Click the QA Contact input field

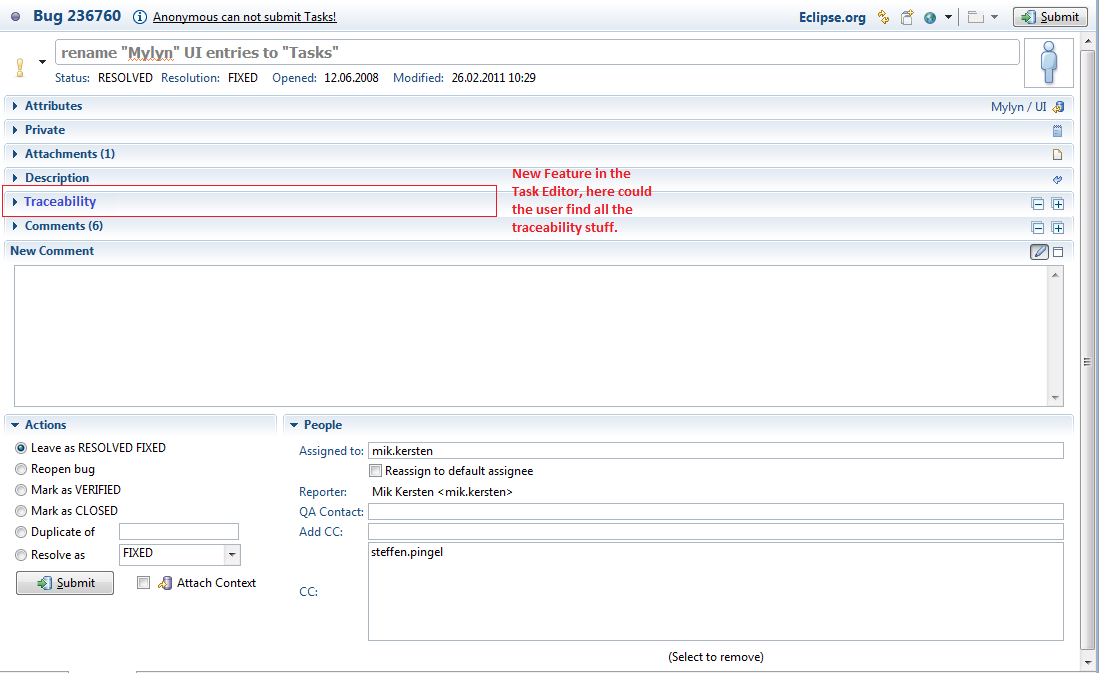pos(716,511)
